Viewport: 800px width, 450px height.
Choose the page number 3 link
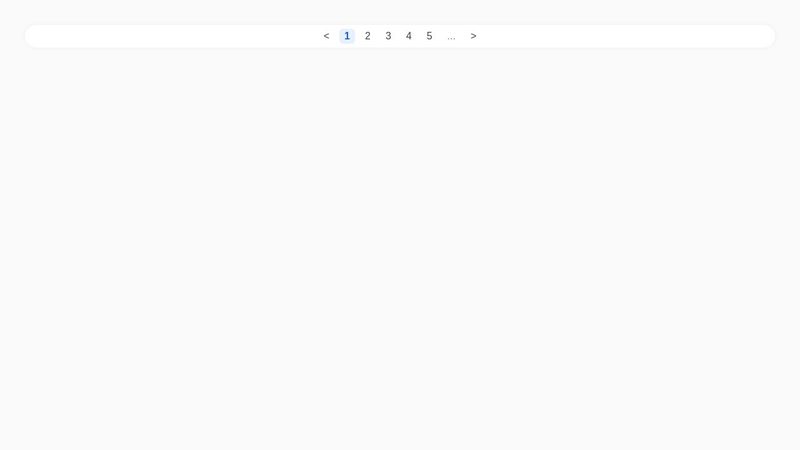[x=388, y=36]
